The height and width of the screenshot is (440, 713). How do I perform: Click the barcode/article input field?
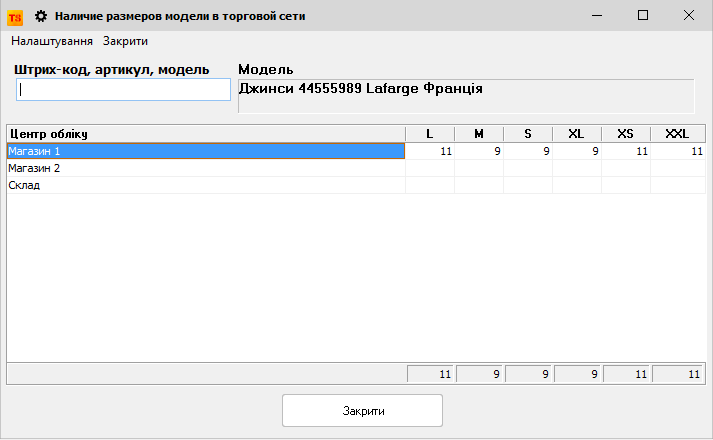tap(123, 90)
